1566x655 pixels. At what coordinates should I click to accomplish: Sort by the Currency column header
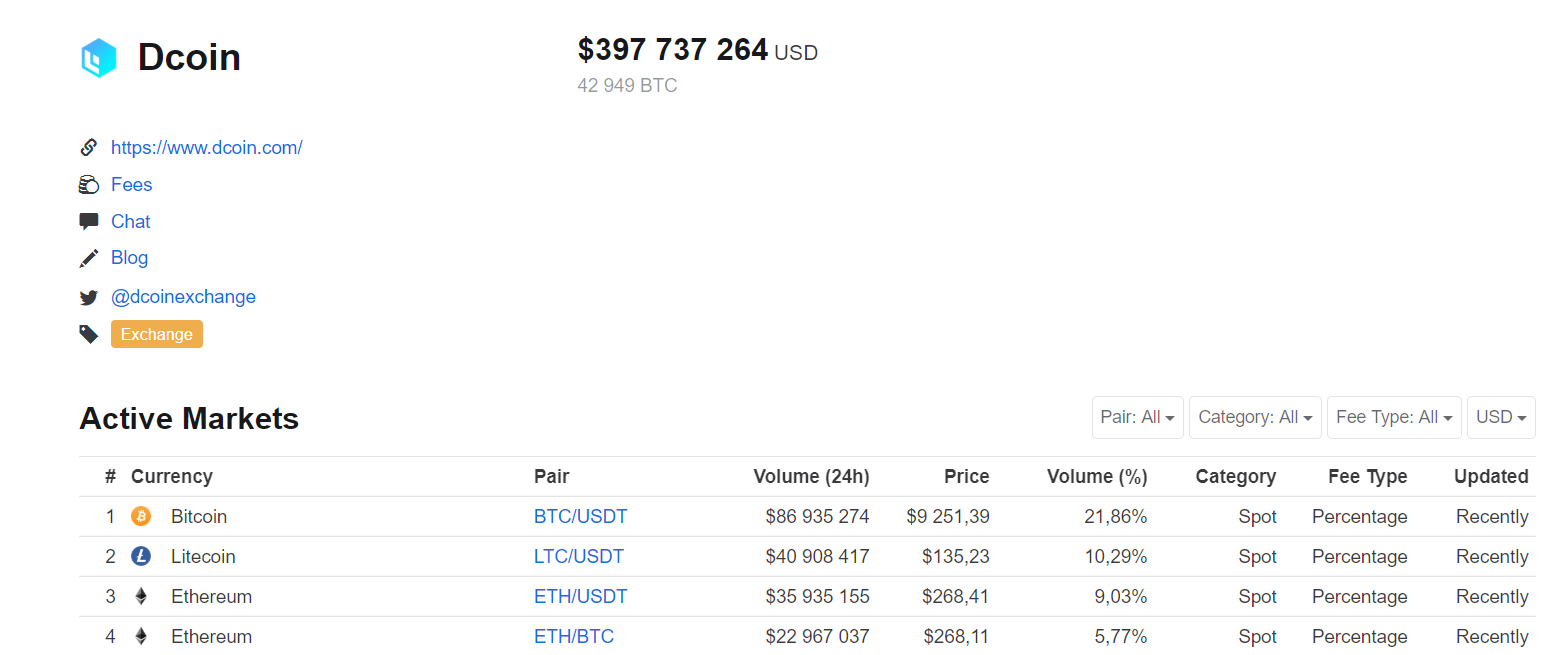point(172,477)
